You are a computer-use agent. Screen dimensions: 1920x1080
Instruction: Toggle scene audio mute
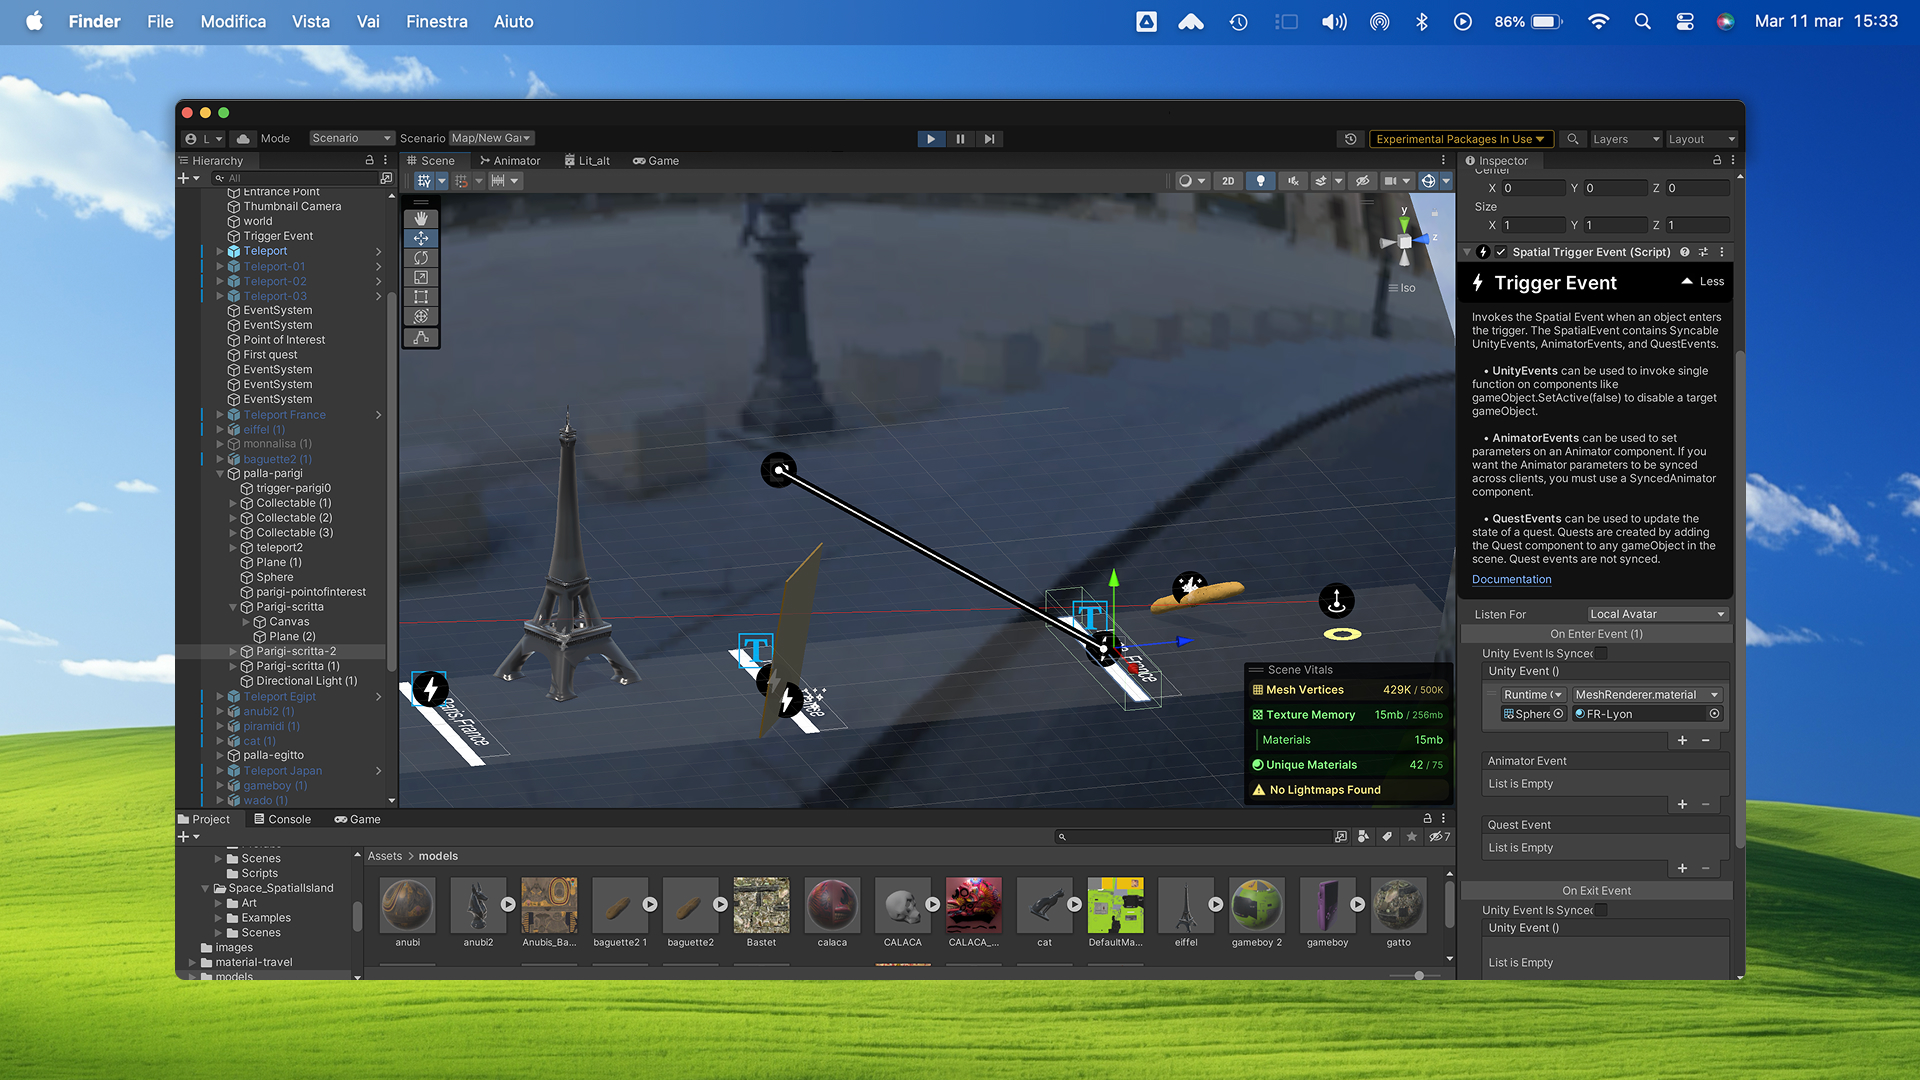pyautogui.click(x=1293, y=181)
